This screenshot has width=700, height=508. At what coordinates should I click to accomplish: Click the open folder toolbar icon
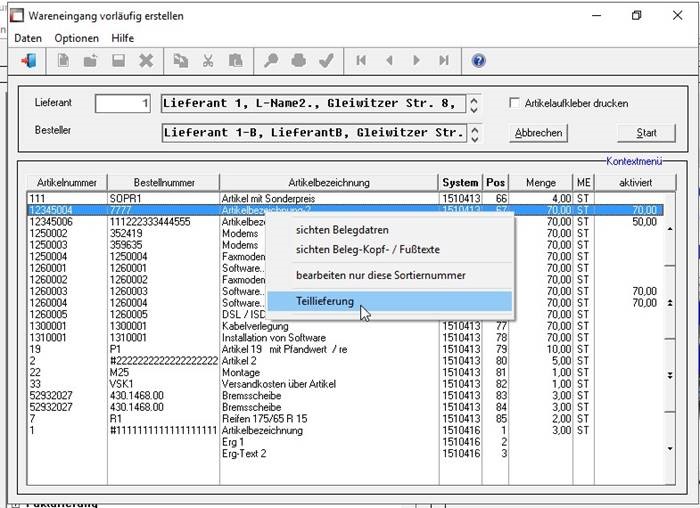(x=91, y=61)
